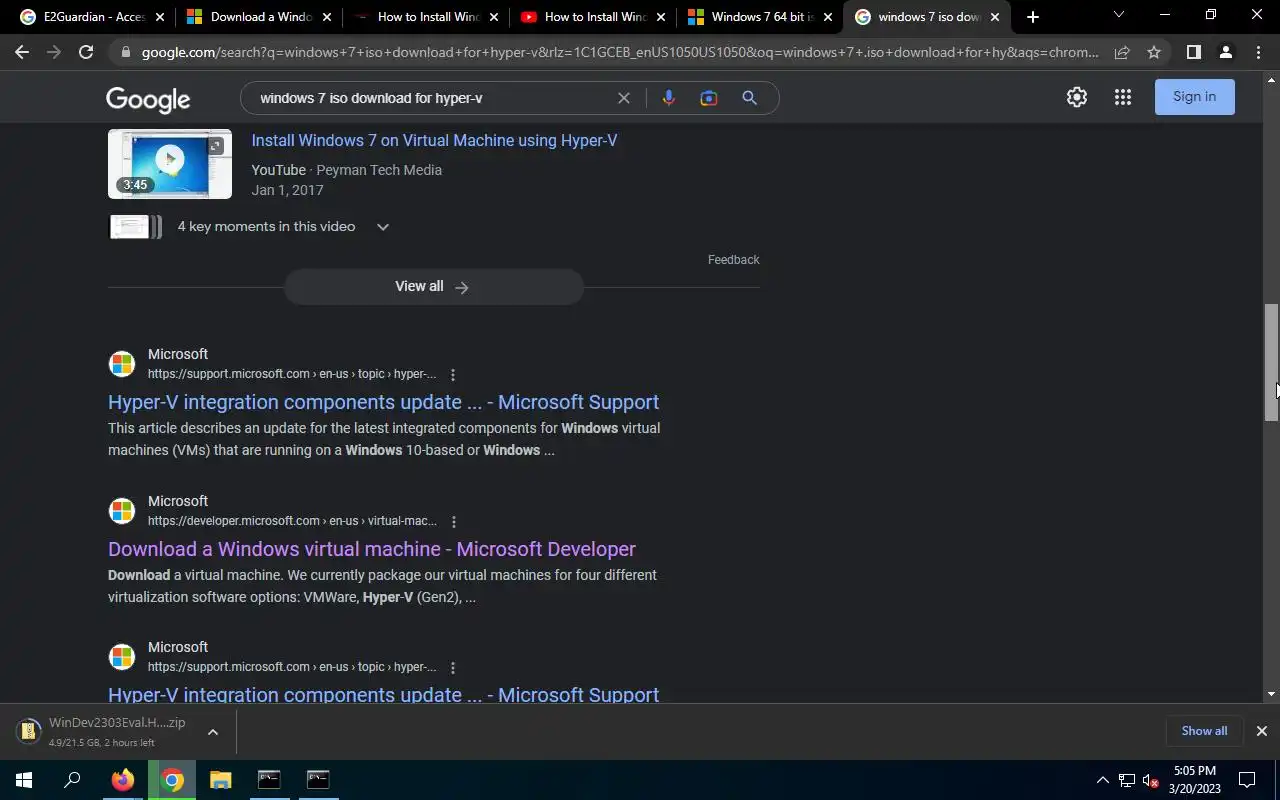
Task: Open the Chrome side panel
Action: point(1193,52)
